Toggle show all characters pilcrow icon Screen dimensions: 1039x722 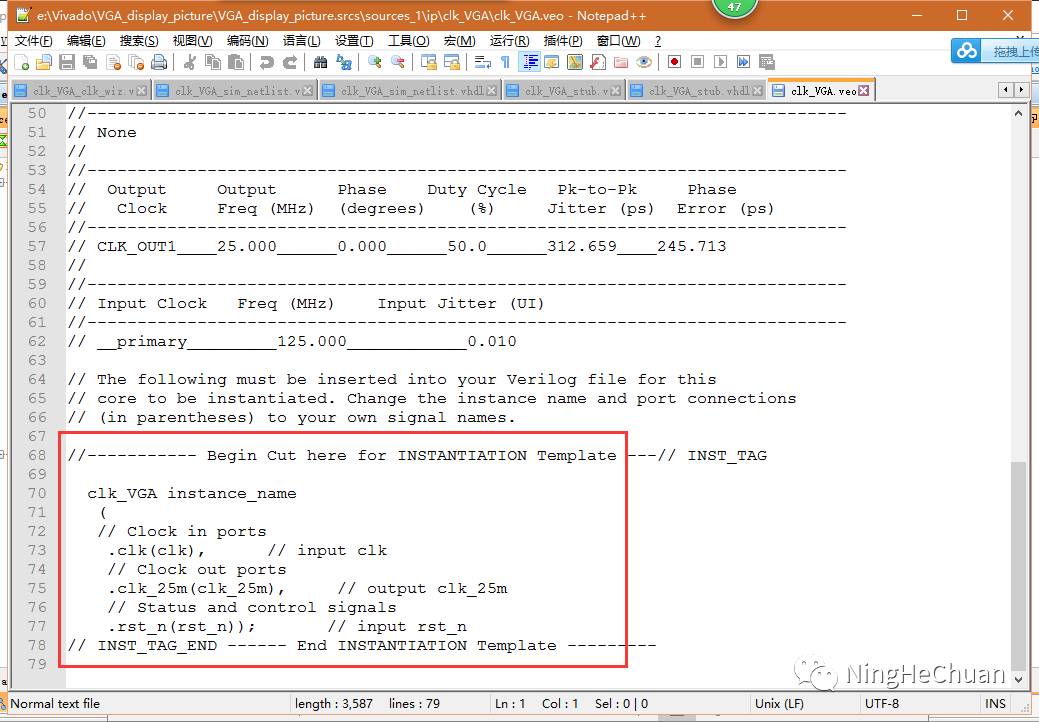click(505, 62)
